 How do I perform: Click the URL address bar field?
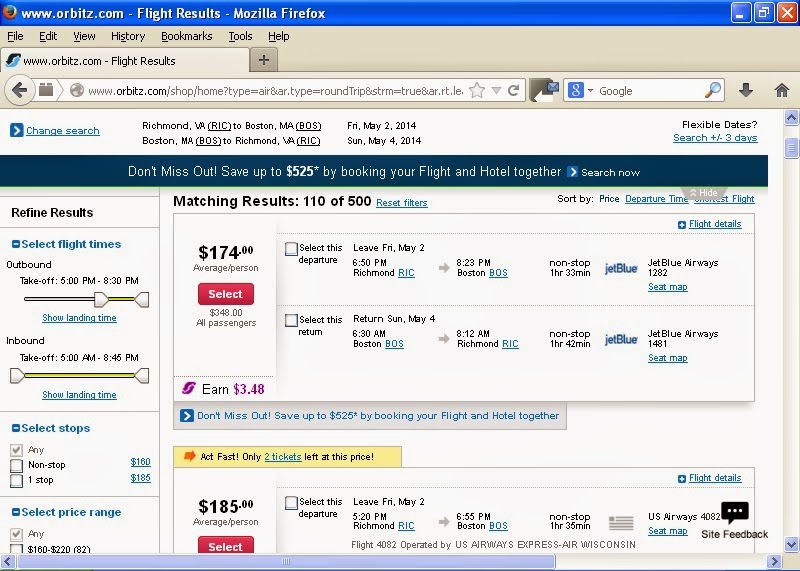pyautogui.click(x=276, y=91)
